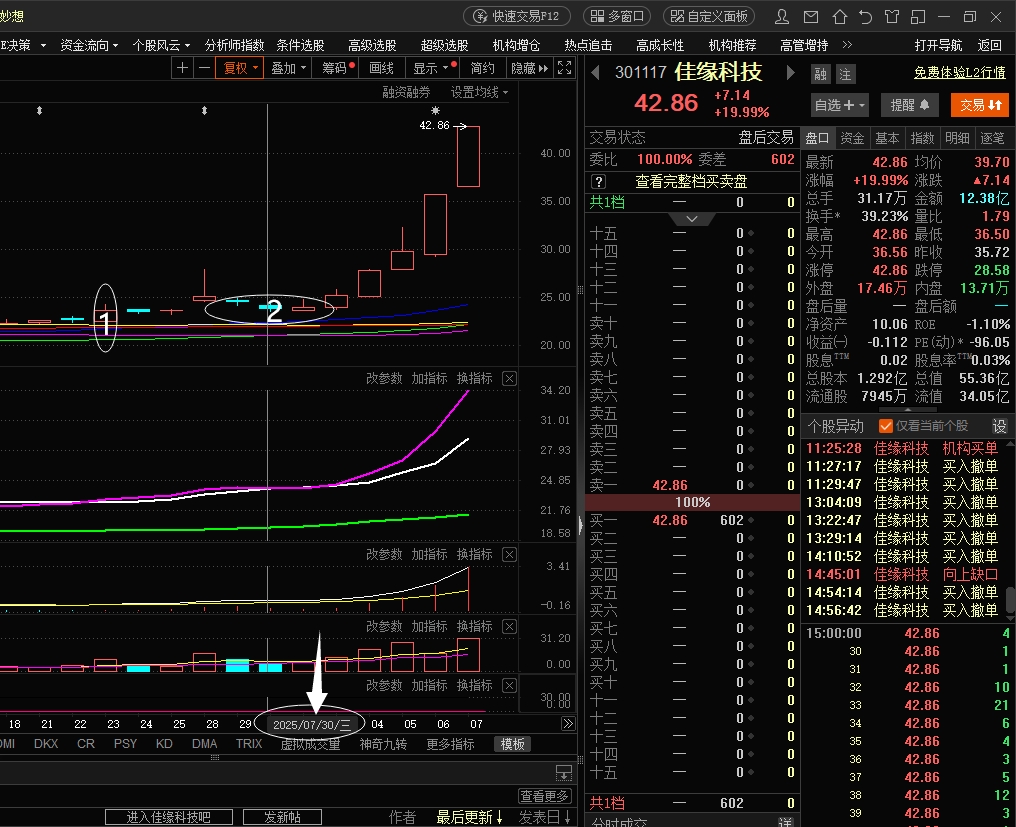Image resolution: width=1016 pixels, height=827 pixels.
Task: Go to previous stock arrow
Action: 595,73
